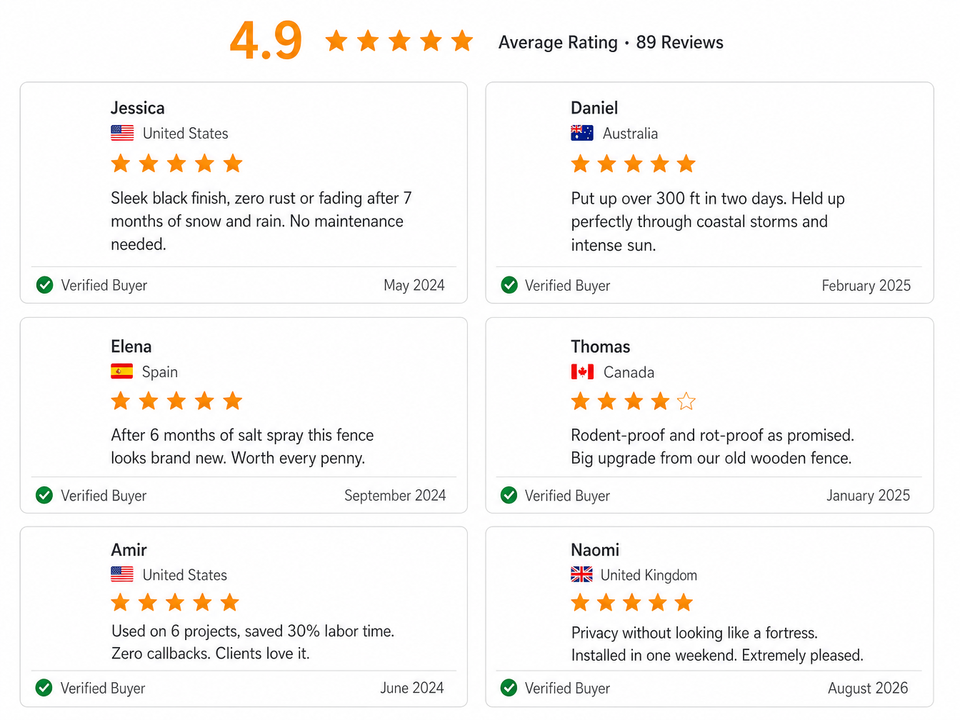This screenshot has height=720, width=960.
Task: Click Thomas's review text about rodent-proof fence
Action: (713, 446)
